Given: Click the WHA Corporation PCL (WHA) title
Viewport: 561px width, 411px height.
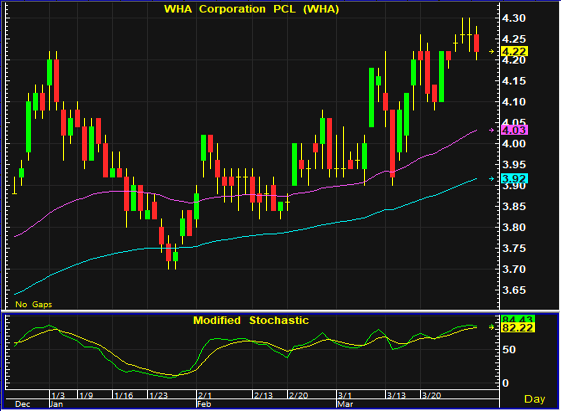Looking at the screenshot, I should 251,9.
